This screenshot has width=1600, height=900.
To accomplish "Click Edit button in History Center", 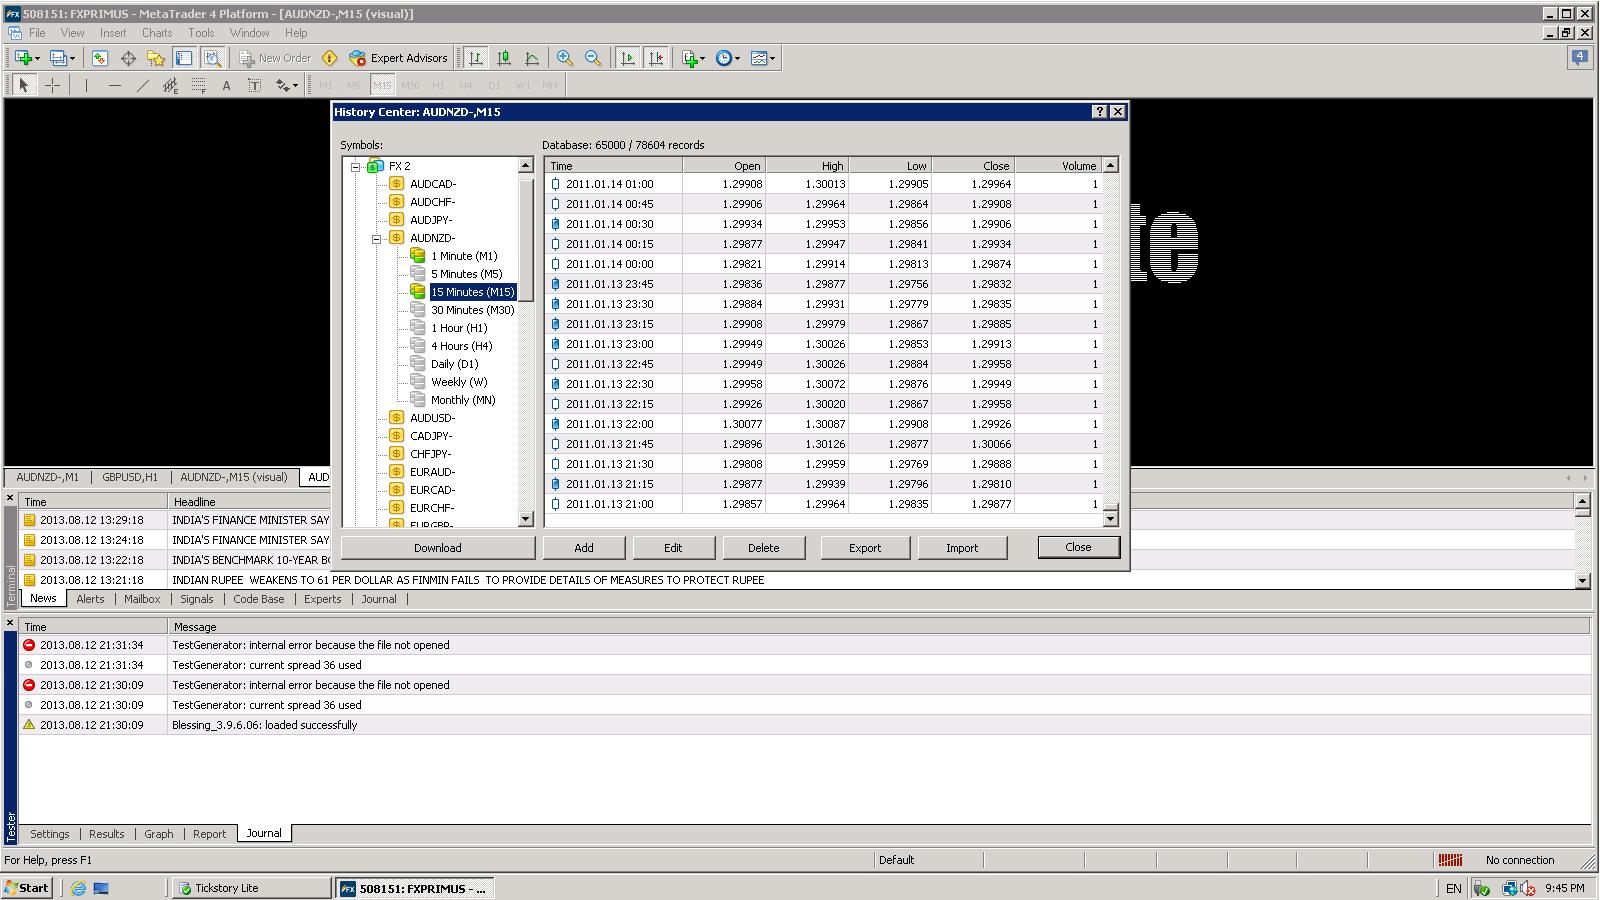I will click(673, 548).
